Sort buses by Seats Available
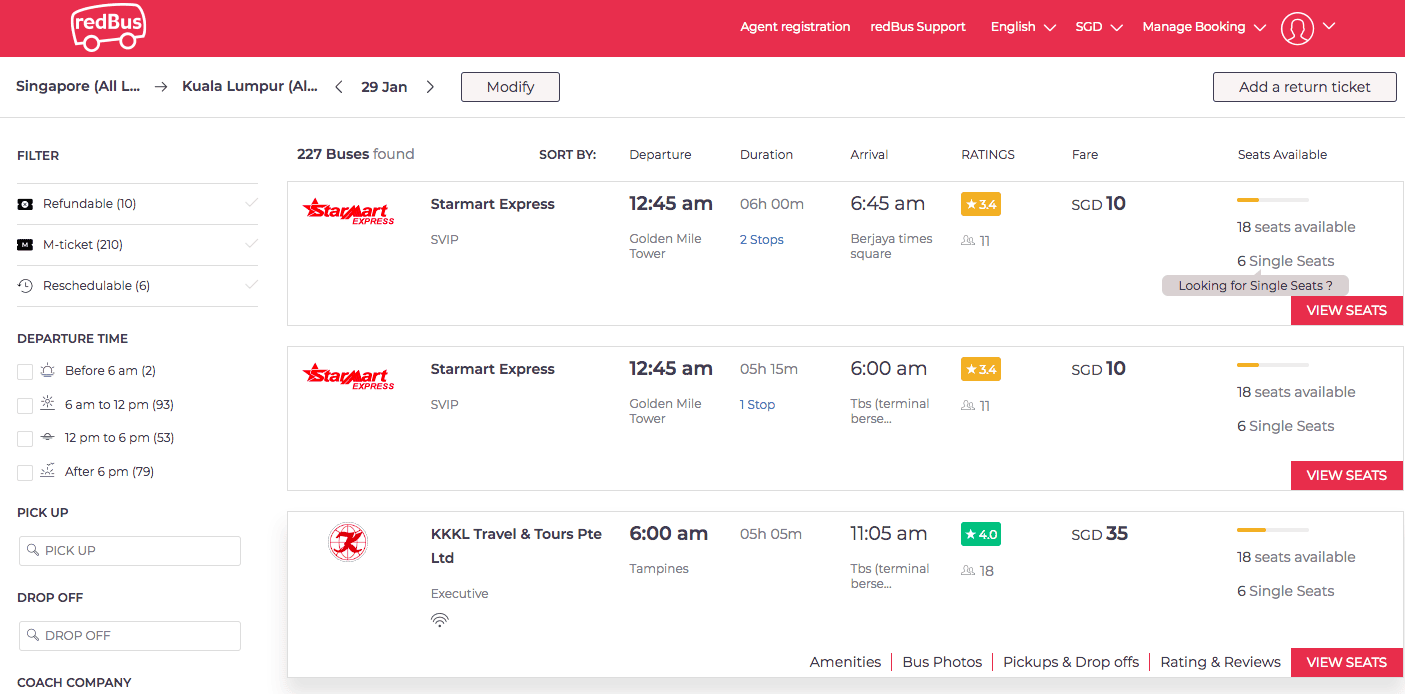This screenshot has width=1405, height=694. click(x=1282, y=155)
